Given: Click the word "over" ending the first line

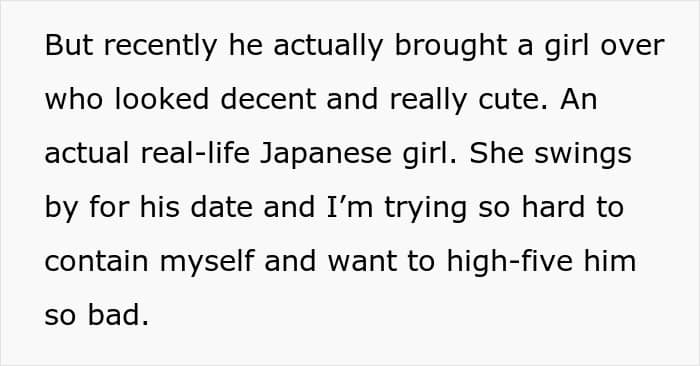Looking at the screenshot, I should click(633, 47).
